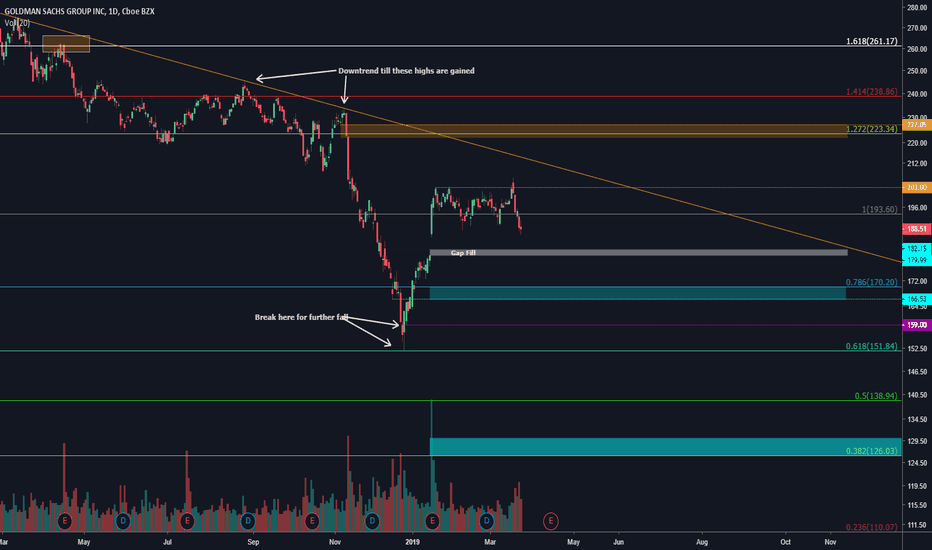Image resolution: width=932 pixels, height=550 pixels.
Task: Click the 2019 label on time axis
Action: [x=412, y=542]
